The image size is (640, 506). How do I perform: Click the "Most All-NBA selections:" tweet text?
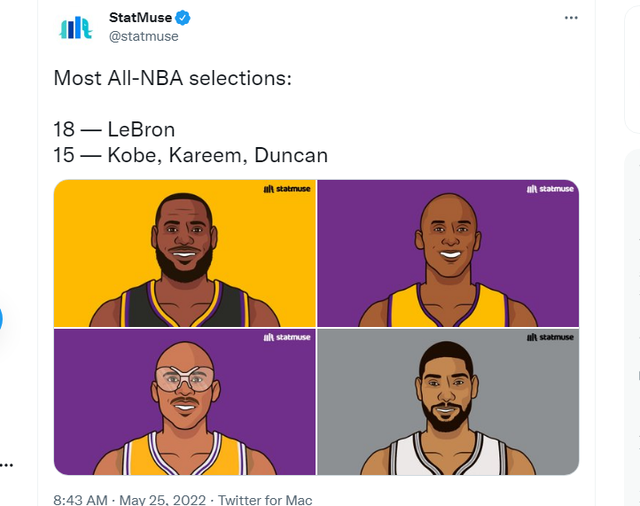tap(172, 78)
